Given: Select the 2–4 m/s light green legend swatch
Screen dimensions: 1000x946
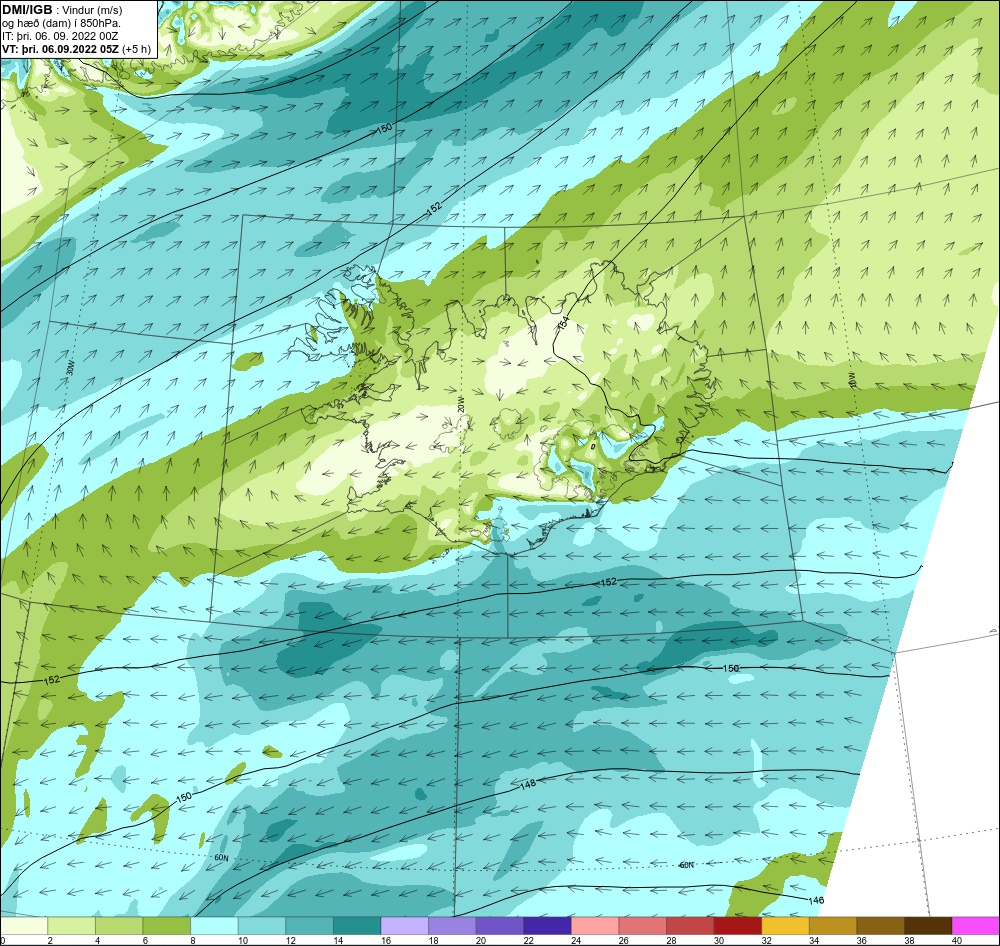Looking at the screenshot, I should [71, 926].
